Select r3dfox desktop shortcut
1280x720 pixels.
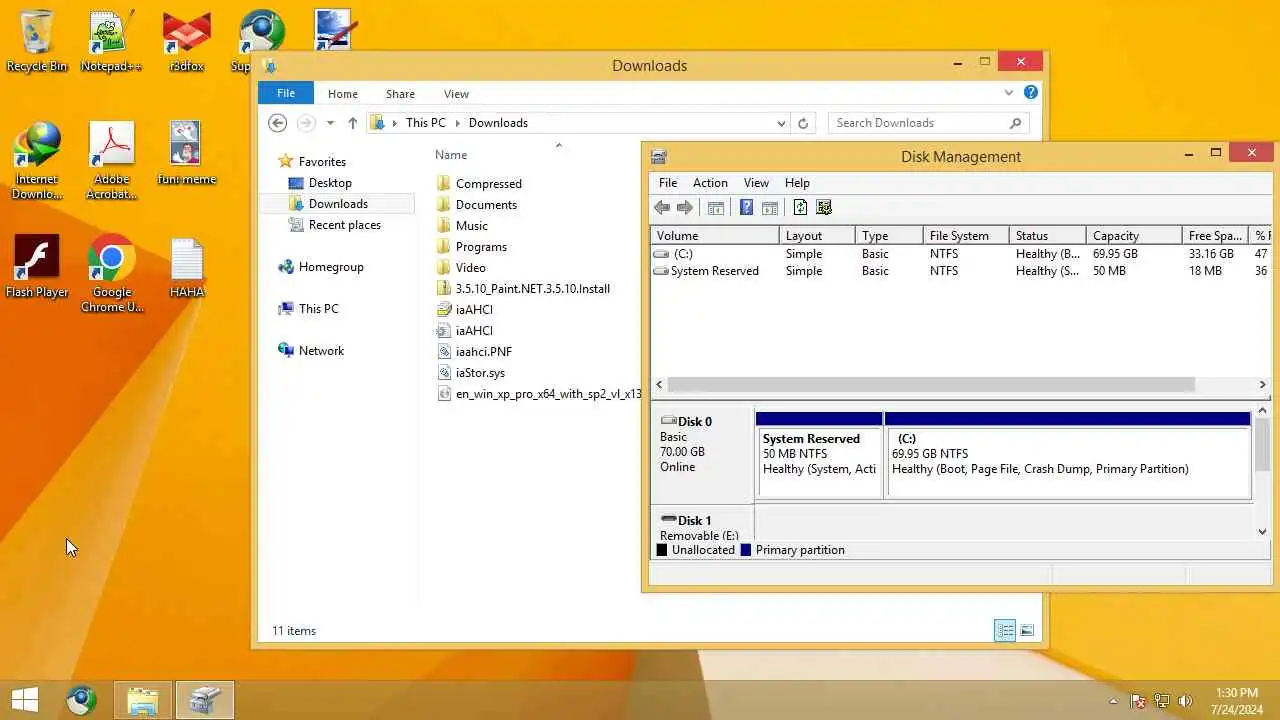point(186,42)
